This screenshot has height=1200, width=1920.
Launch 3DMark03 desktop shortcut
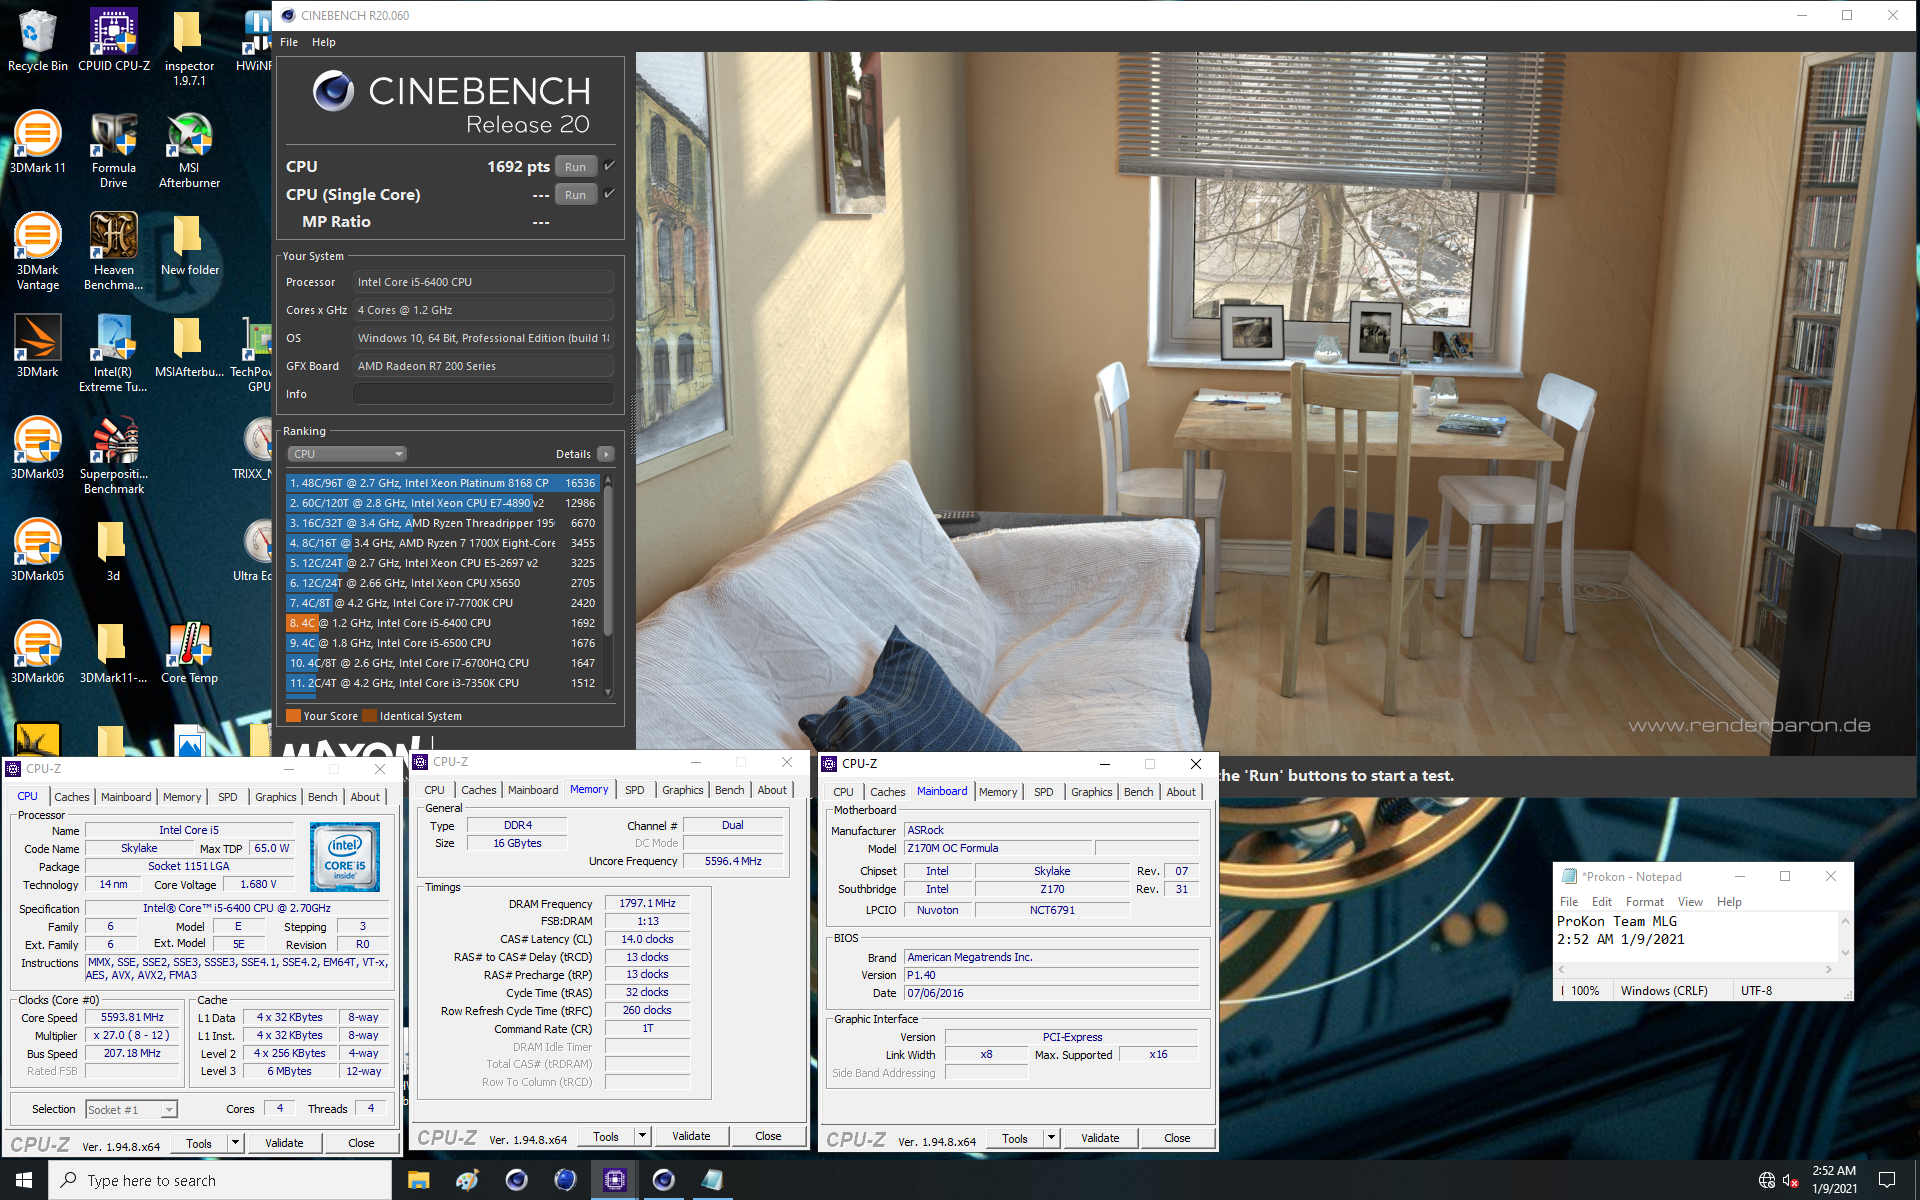[x=37, y=448]
